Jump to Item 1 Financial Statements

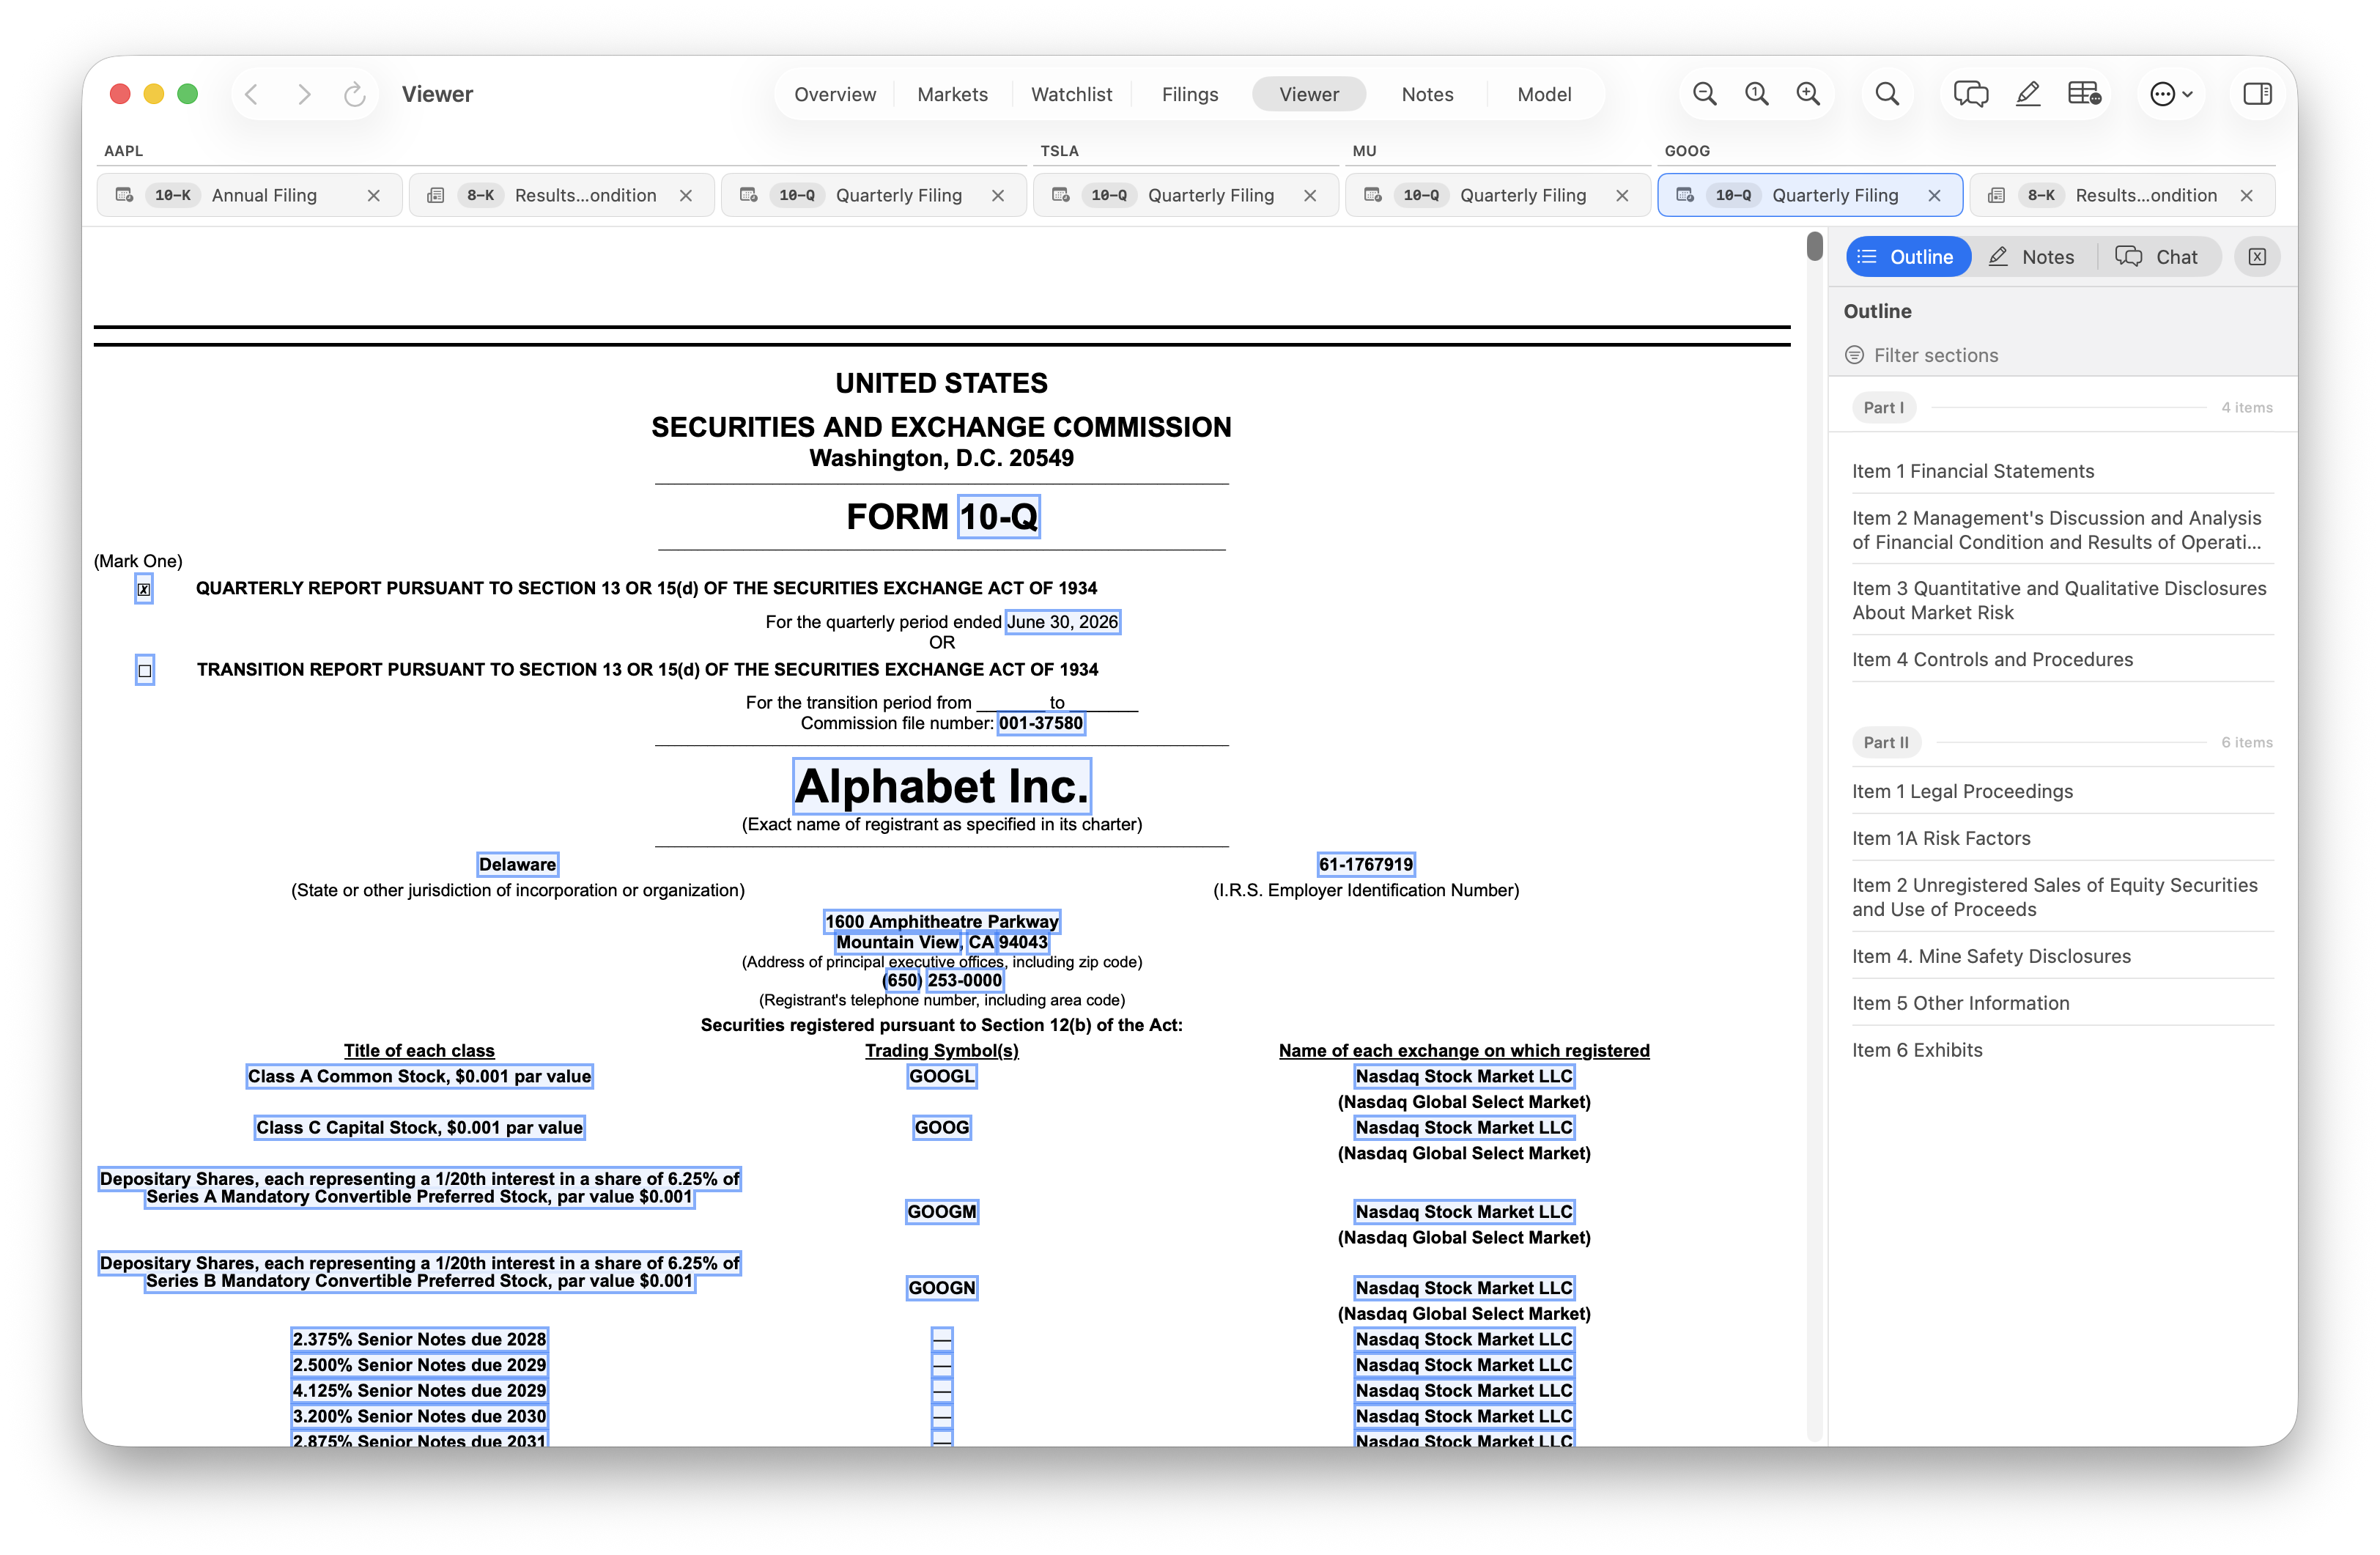[1972, 471]
